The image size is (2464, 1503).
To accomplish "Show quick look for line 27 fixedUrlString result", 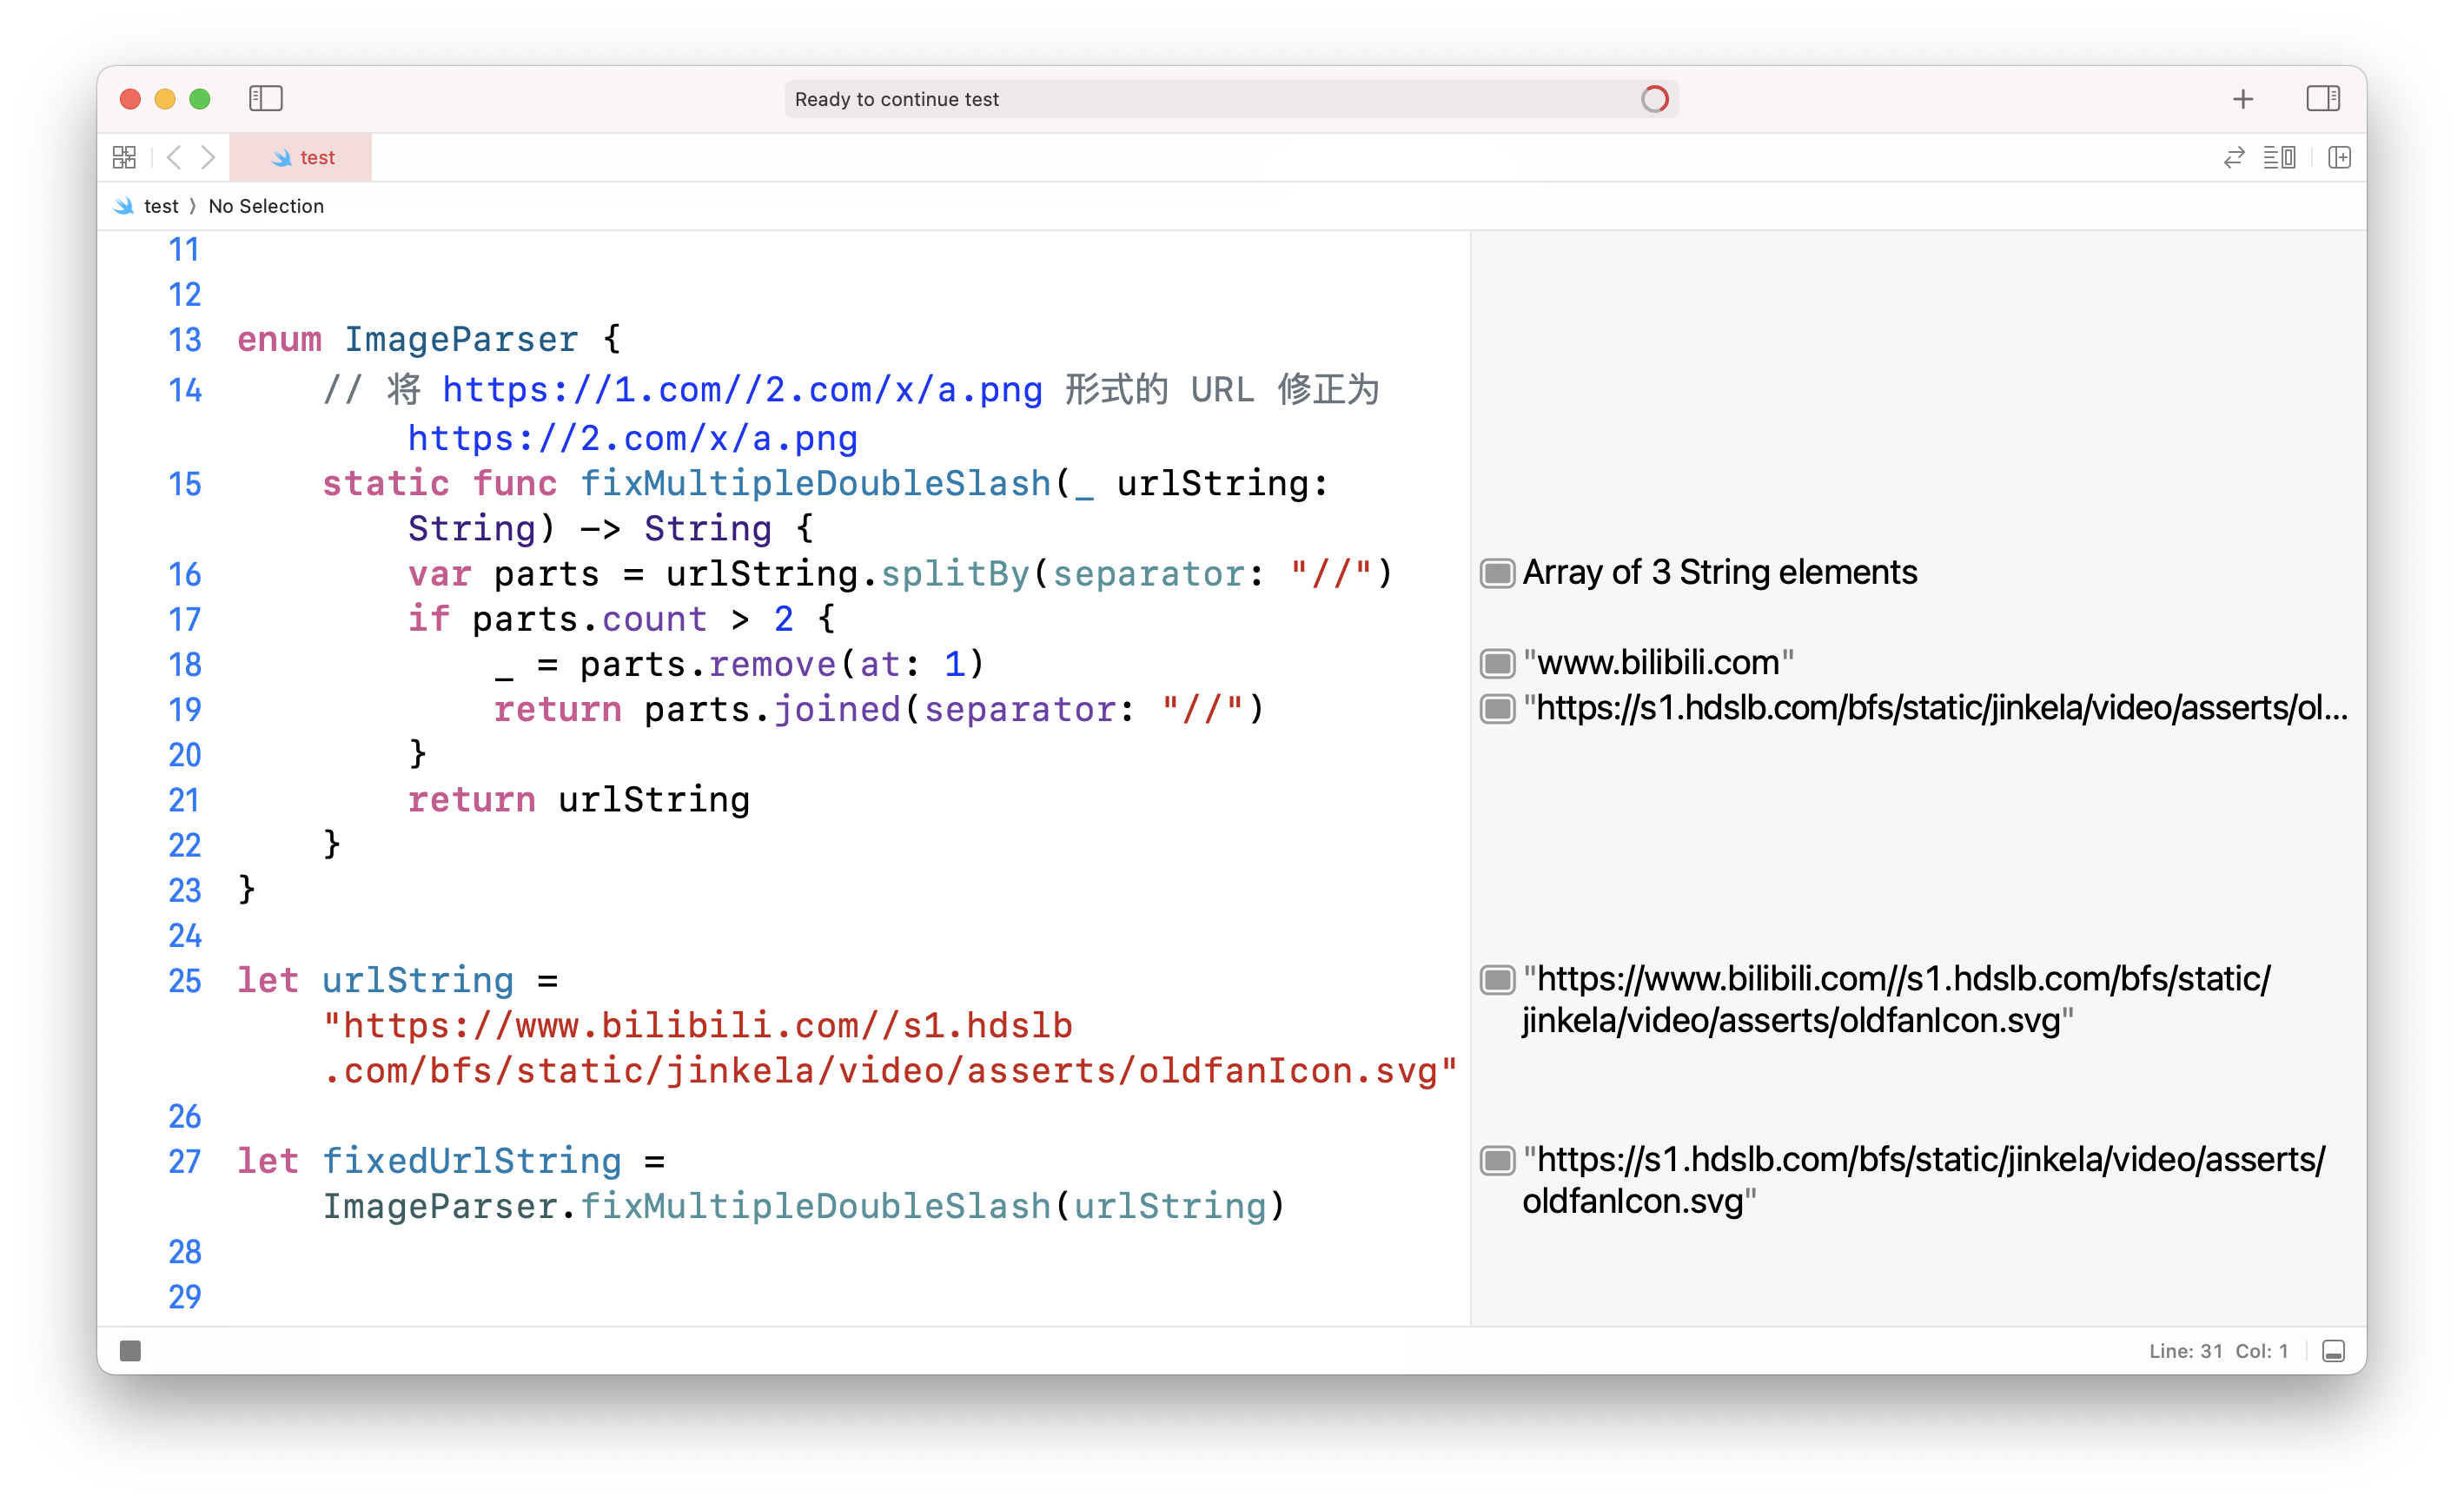I will click(x=1497, y=1160).
